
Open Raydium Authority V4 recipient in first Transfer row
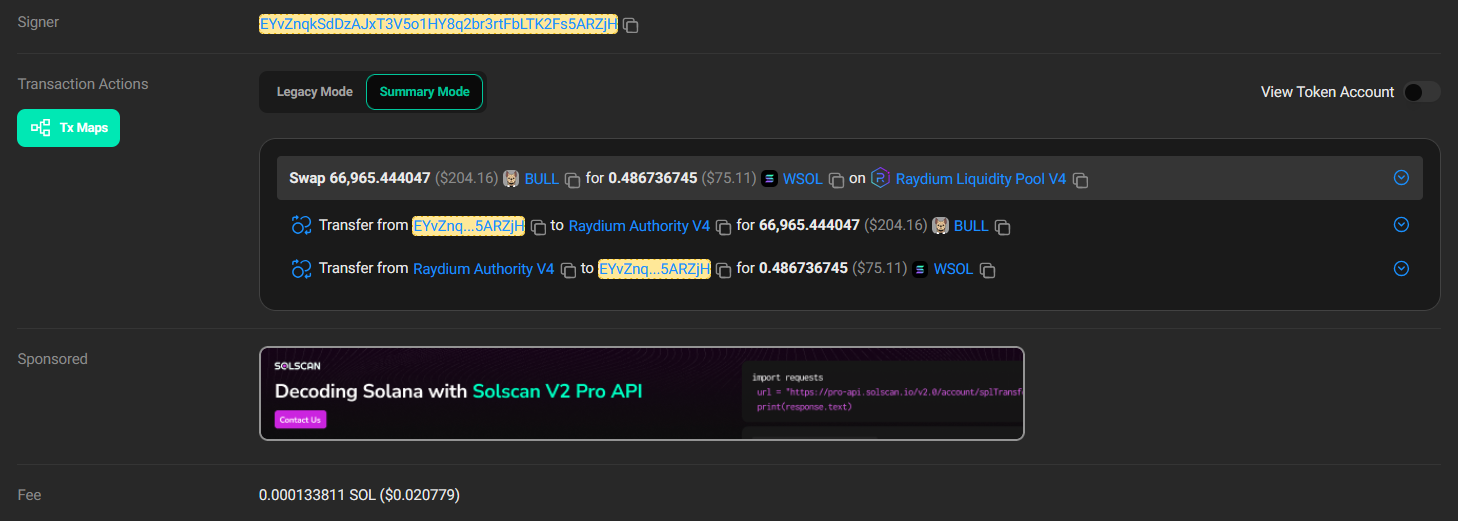(x=639, y=226)
